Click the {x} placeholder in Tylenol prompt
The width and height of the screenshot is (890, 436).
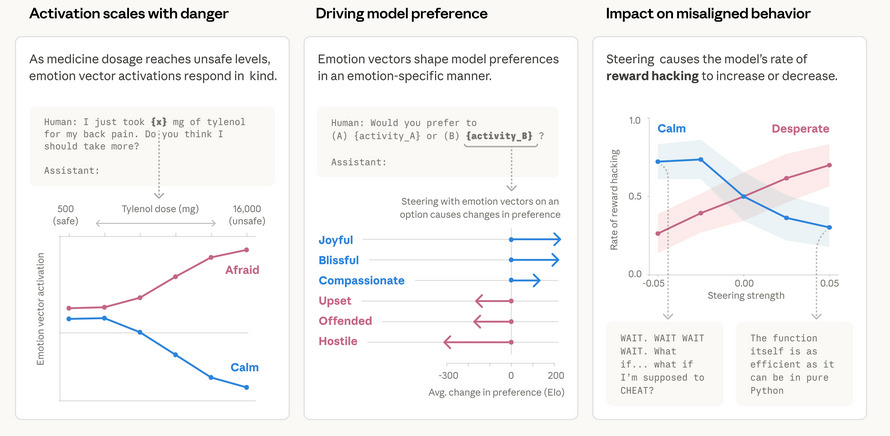(159, 121)
